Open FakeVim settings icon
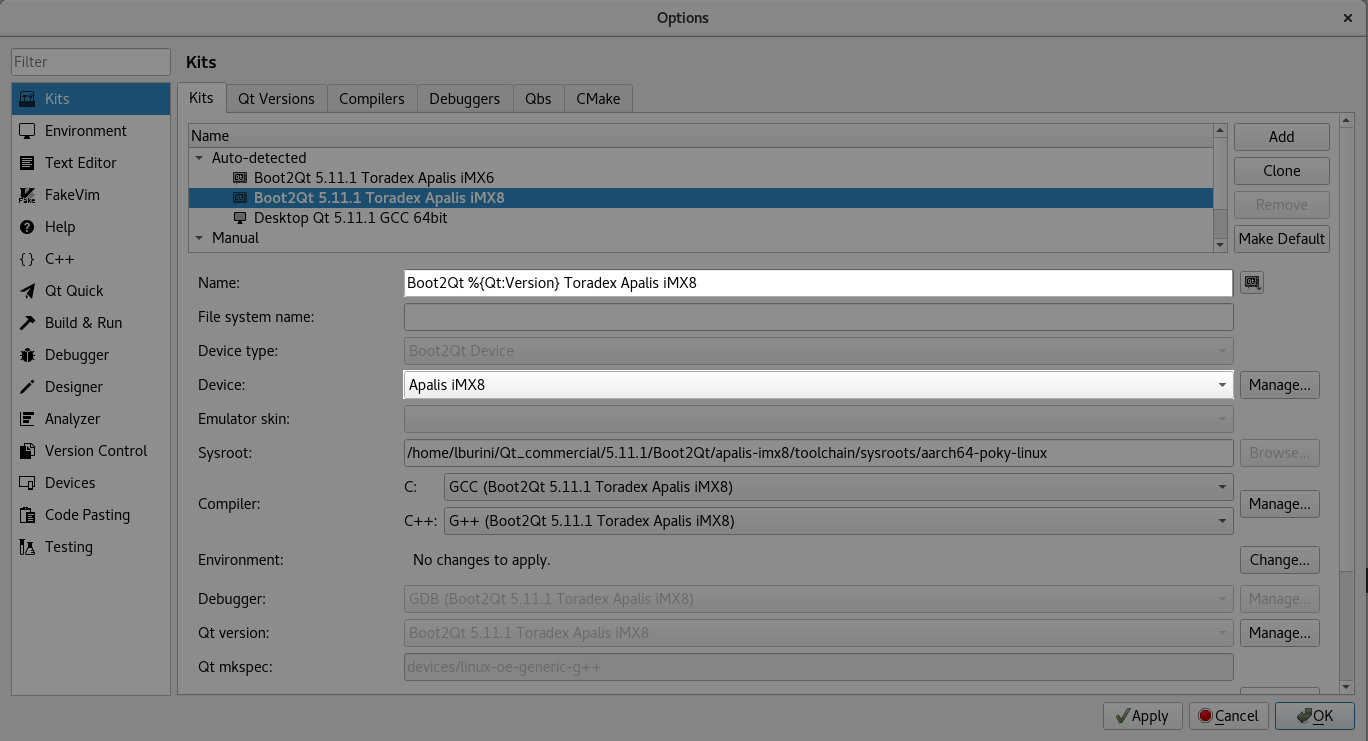1368x741 pixels. (x=27, y=195)
